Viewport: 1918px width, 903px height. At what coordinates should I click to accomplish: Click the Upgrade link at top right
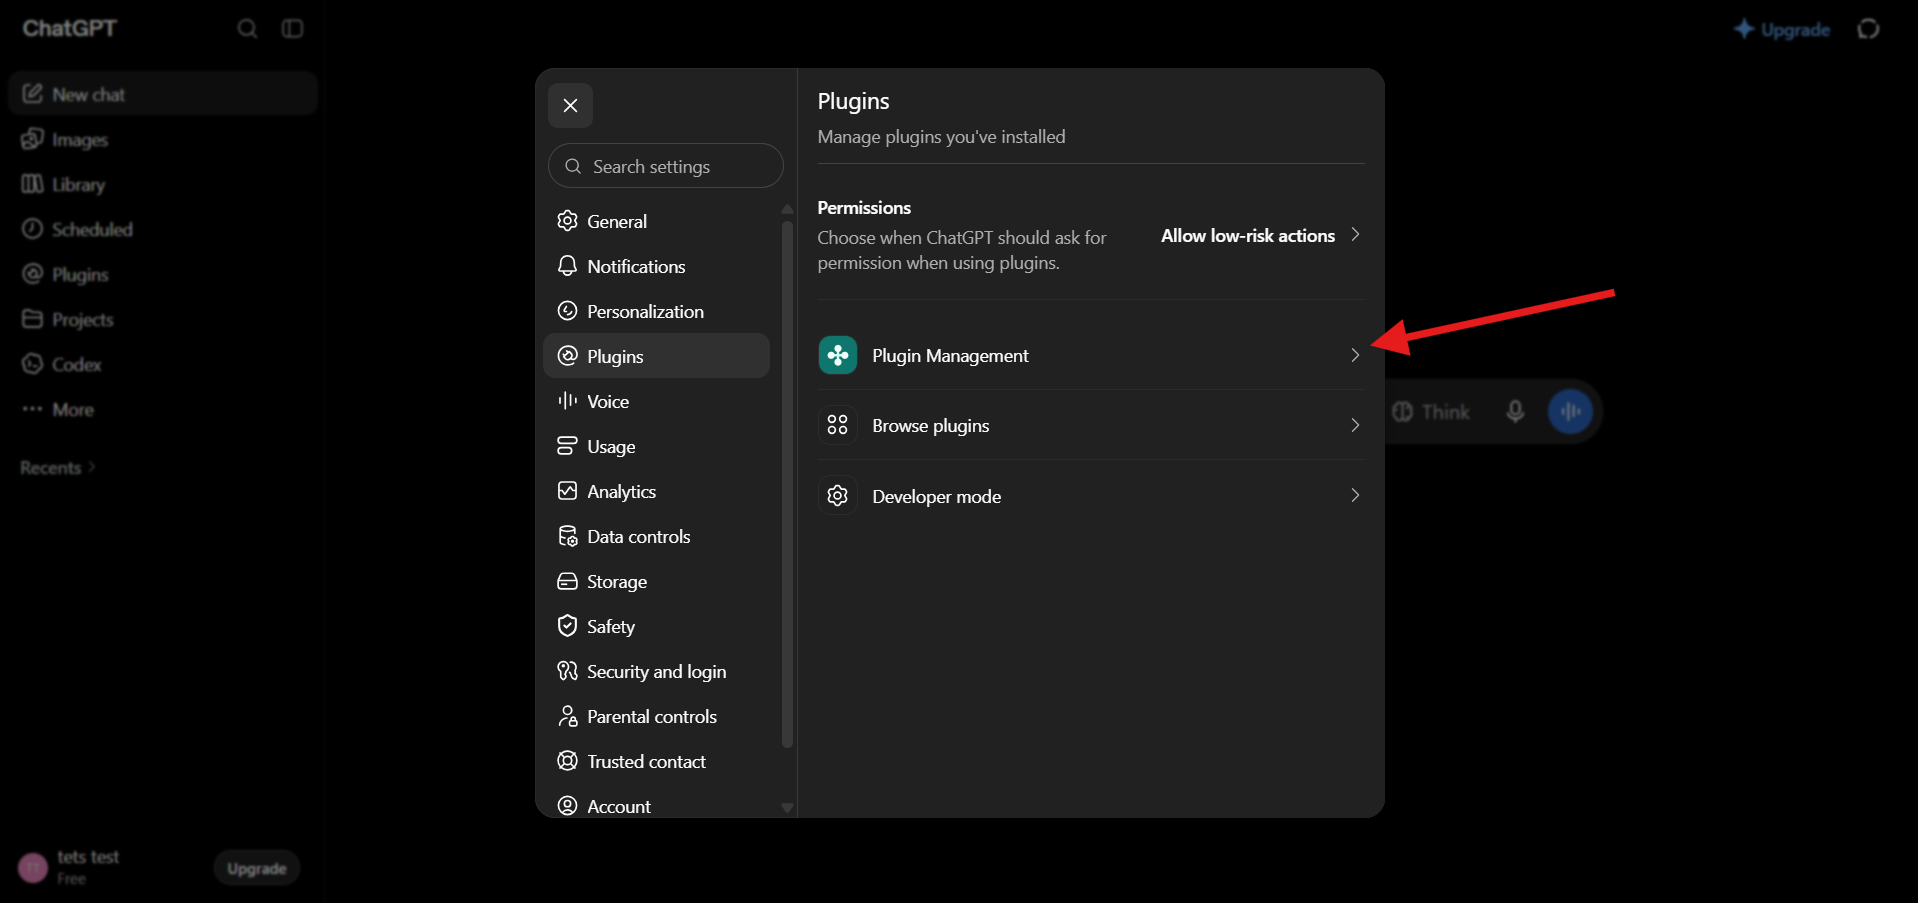coord(1782,29)
